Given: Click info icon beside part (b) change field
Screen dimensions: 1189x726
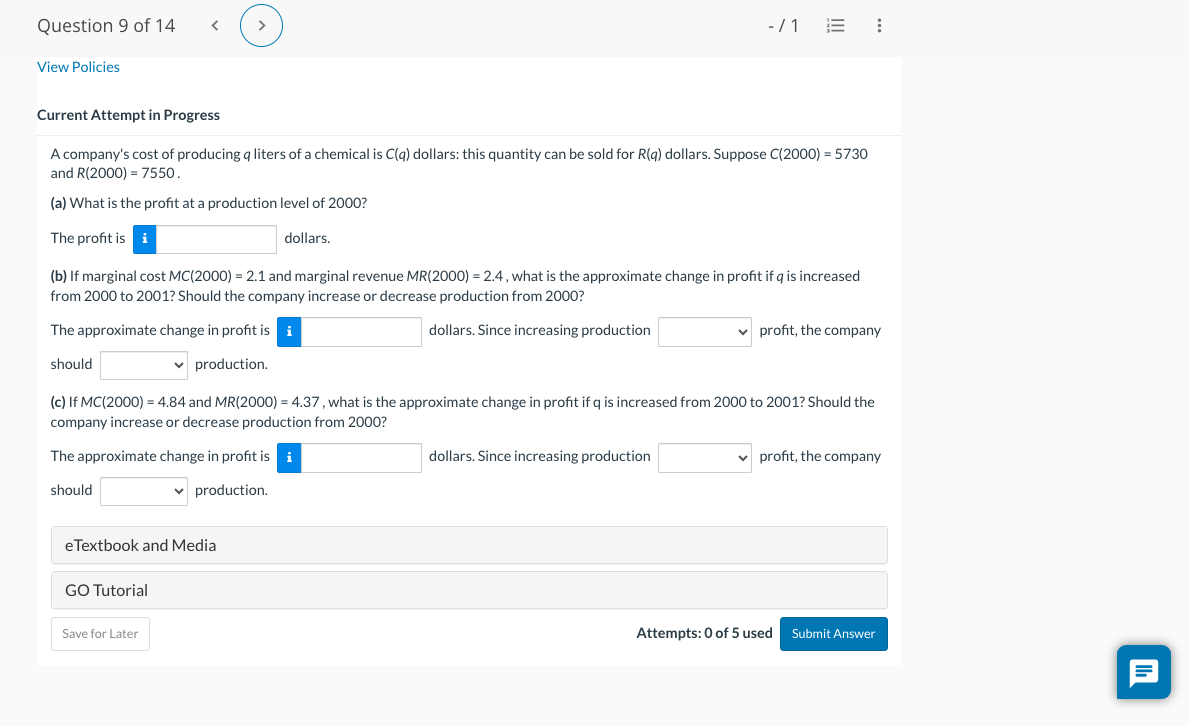Looking at the screenshot, I should pos(289,332).
